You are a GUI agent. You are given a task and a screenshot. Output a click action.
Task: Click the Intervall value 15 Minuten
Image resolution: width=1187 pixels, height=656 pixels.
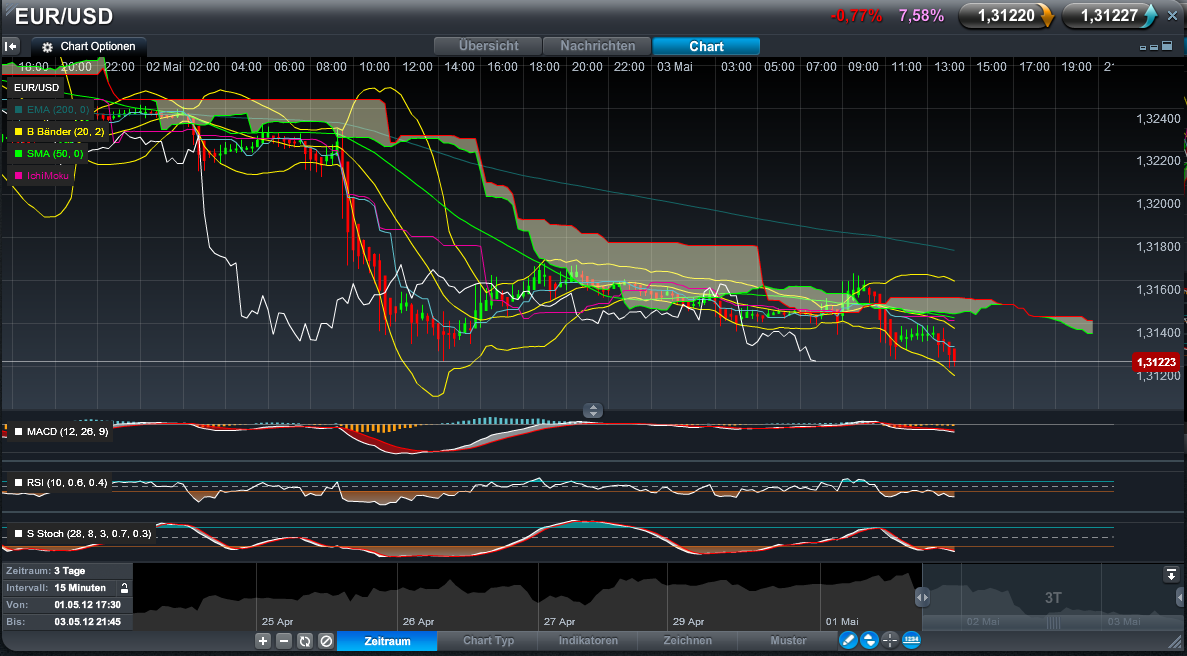click(79, 588)
